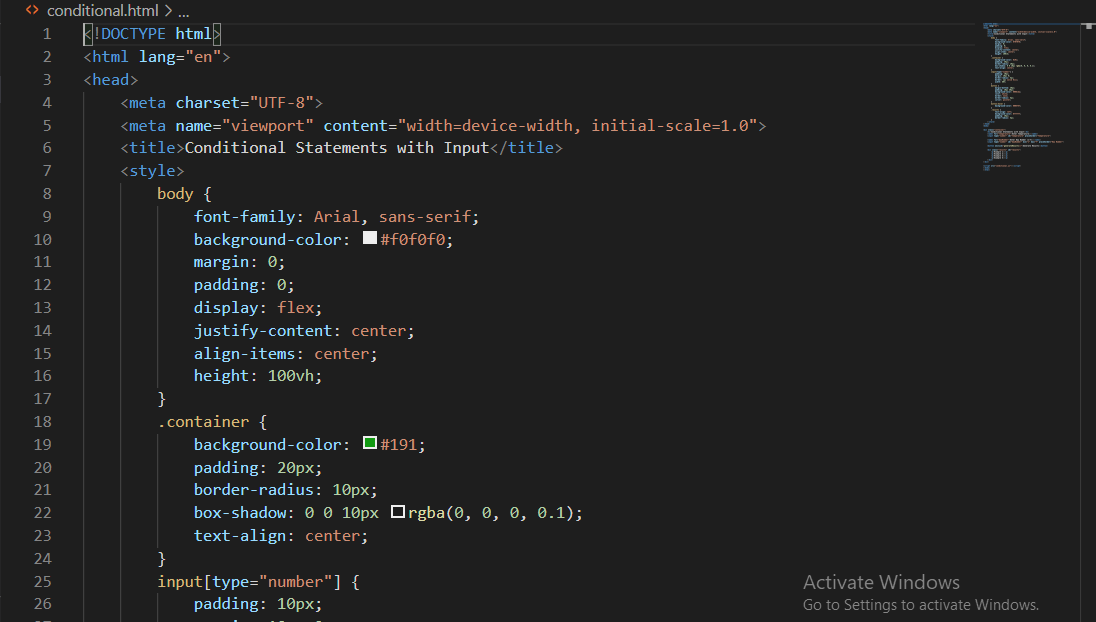The height and width of the screenshot is (622, 1096).
Task: Click line number 8 in gutter
Action: tap(47, 194)
